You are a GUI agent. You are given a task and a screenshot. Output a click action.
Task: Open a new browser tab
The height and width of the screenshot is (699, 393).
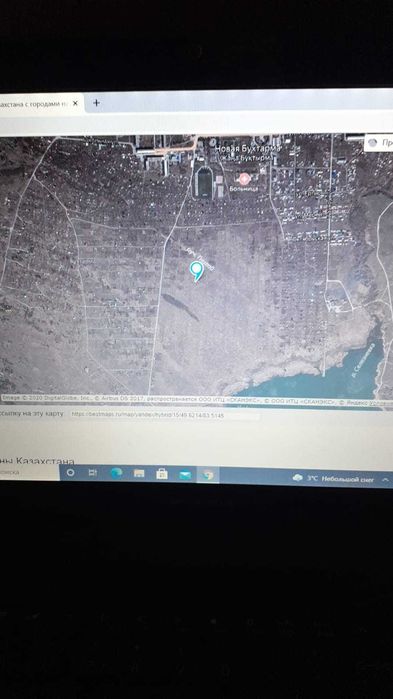tap(96, 103)
